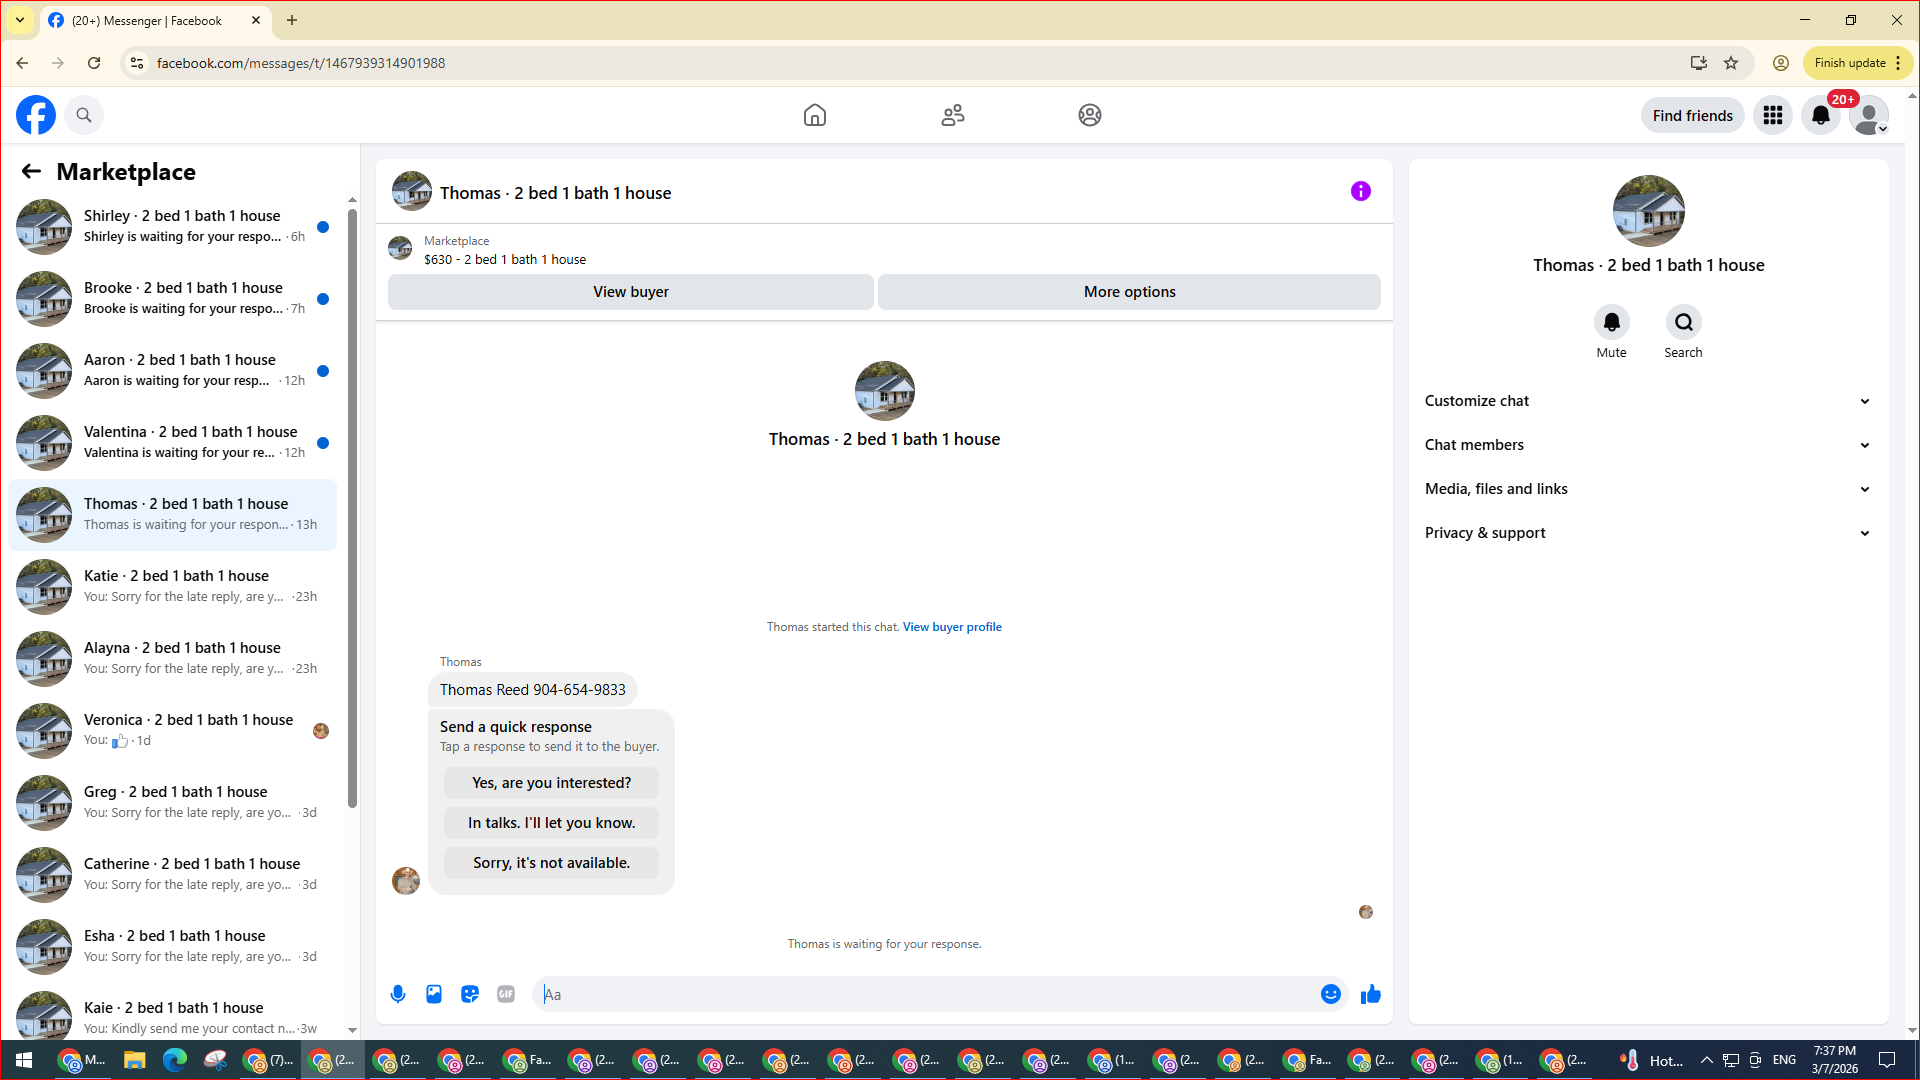Image resolution: width=1920 pixels, height=1080 pixels.
Task: Open Greg's 2 bed 1 bath chat
Action: pos(173,803)
